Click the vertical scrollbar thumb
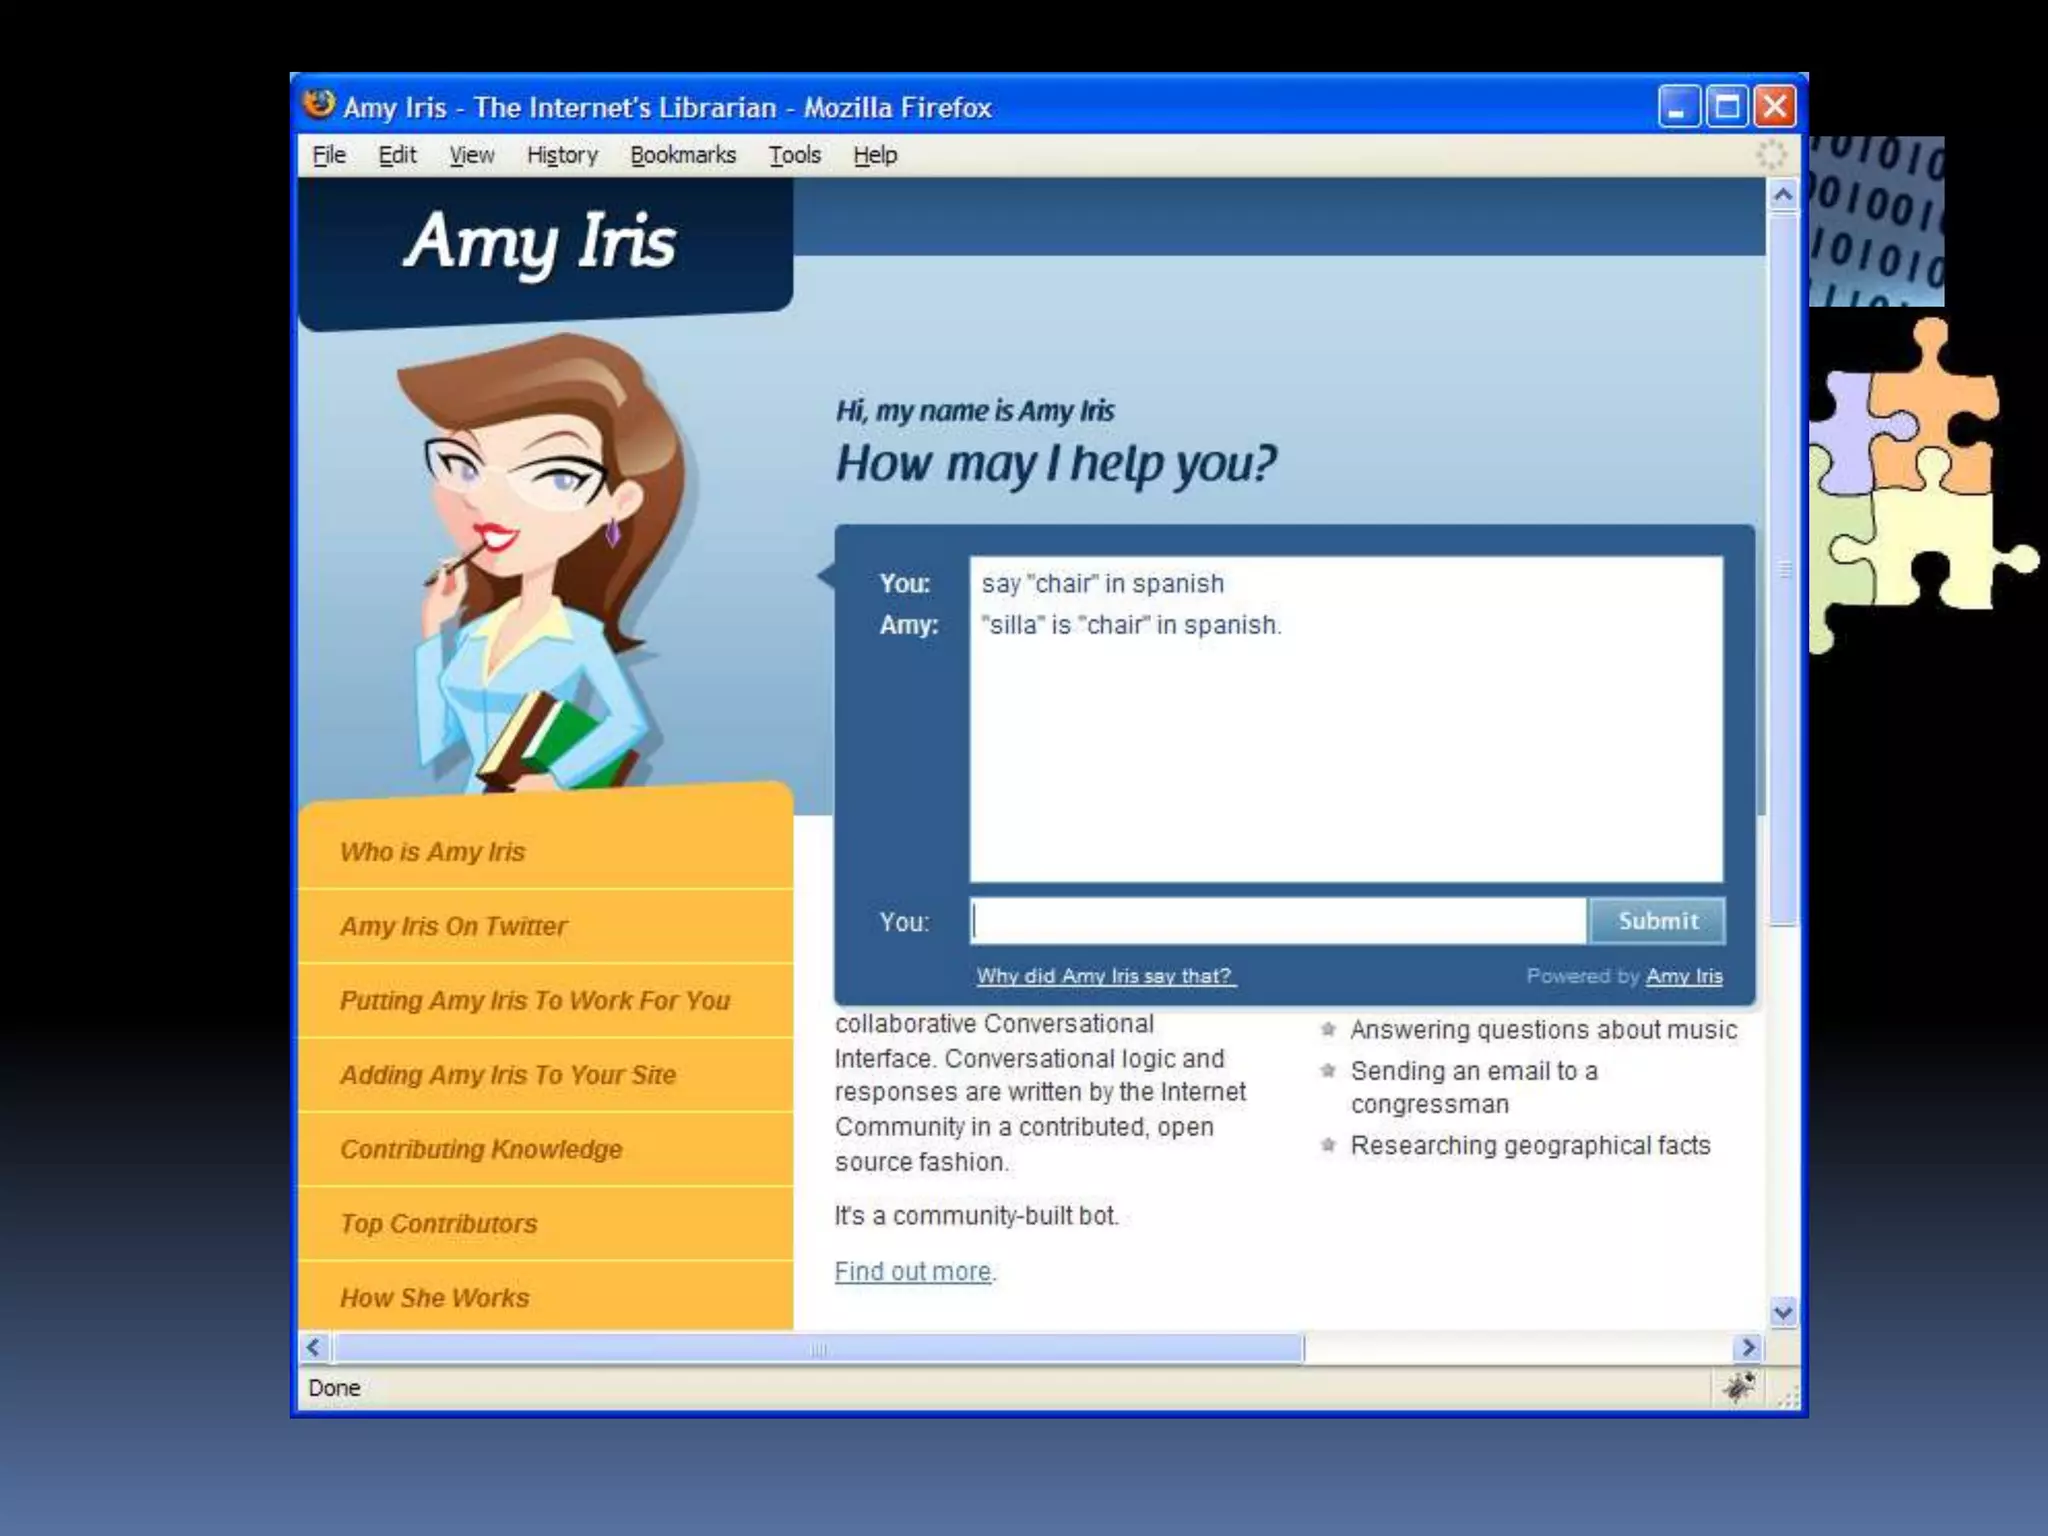Image resolution: width=2048 pixels, height=1536 pixels. [x=1782, y=570]
